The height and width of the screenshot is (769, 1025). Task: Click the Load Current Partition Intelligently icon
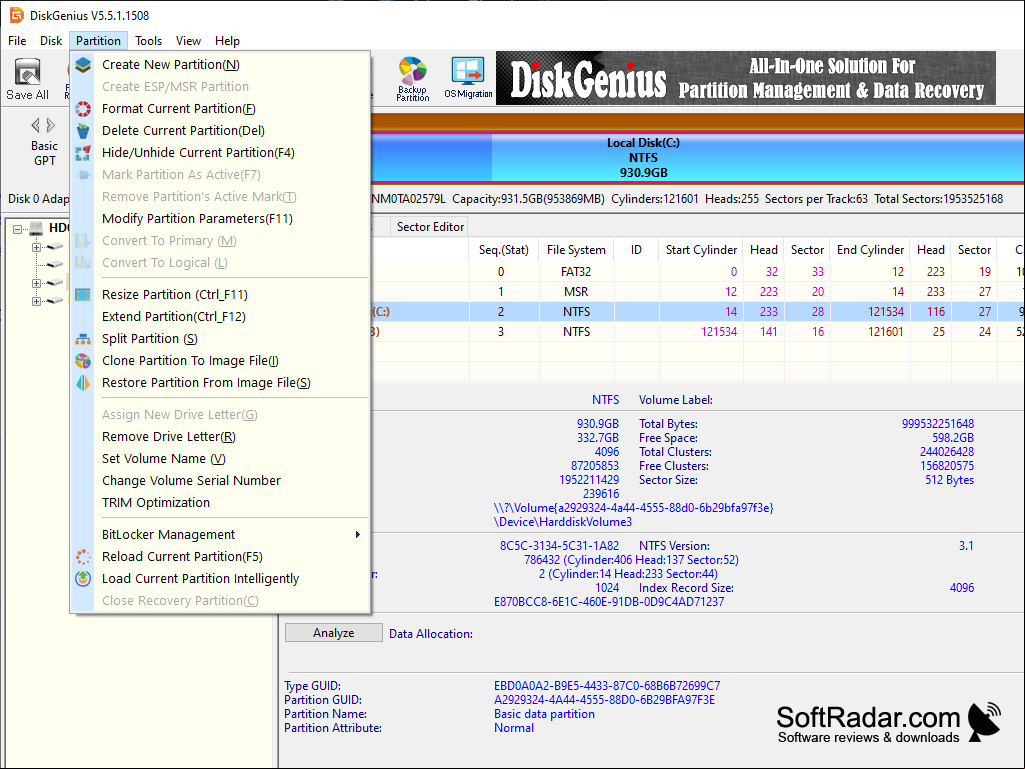83,579
